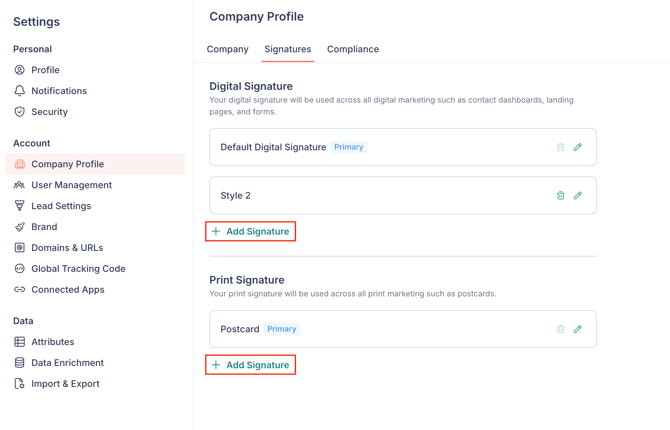Screen dimensions: 670x430
Task: Add a new digital signature
Action: (x=250, y=231)
